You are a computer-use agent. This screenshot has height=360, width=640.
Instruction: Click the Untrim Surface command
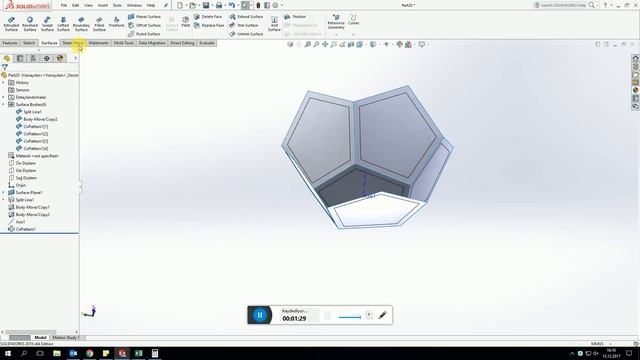[246, 34]
